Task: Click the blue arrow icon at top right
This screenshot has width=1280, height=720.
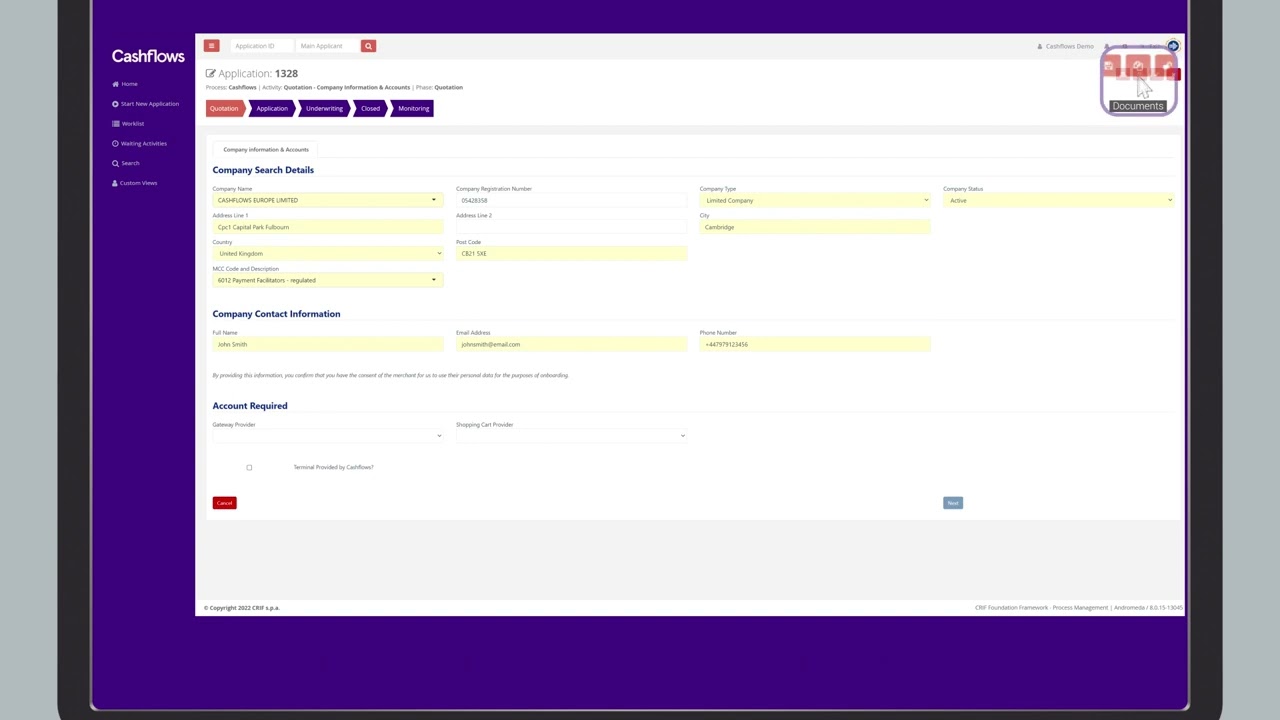Action: tap(1173, 46)
